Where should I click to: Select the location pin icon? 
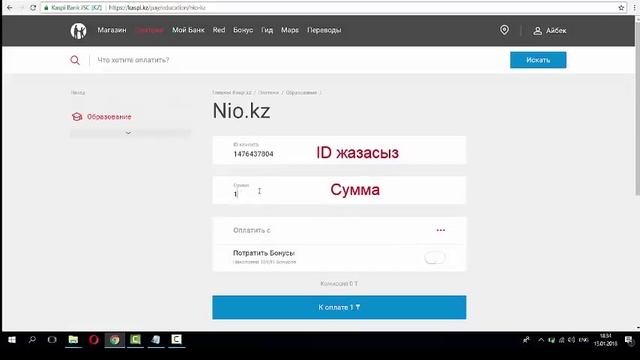point(504,30)
